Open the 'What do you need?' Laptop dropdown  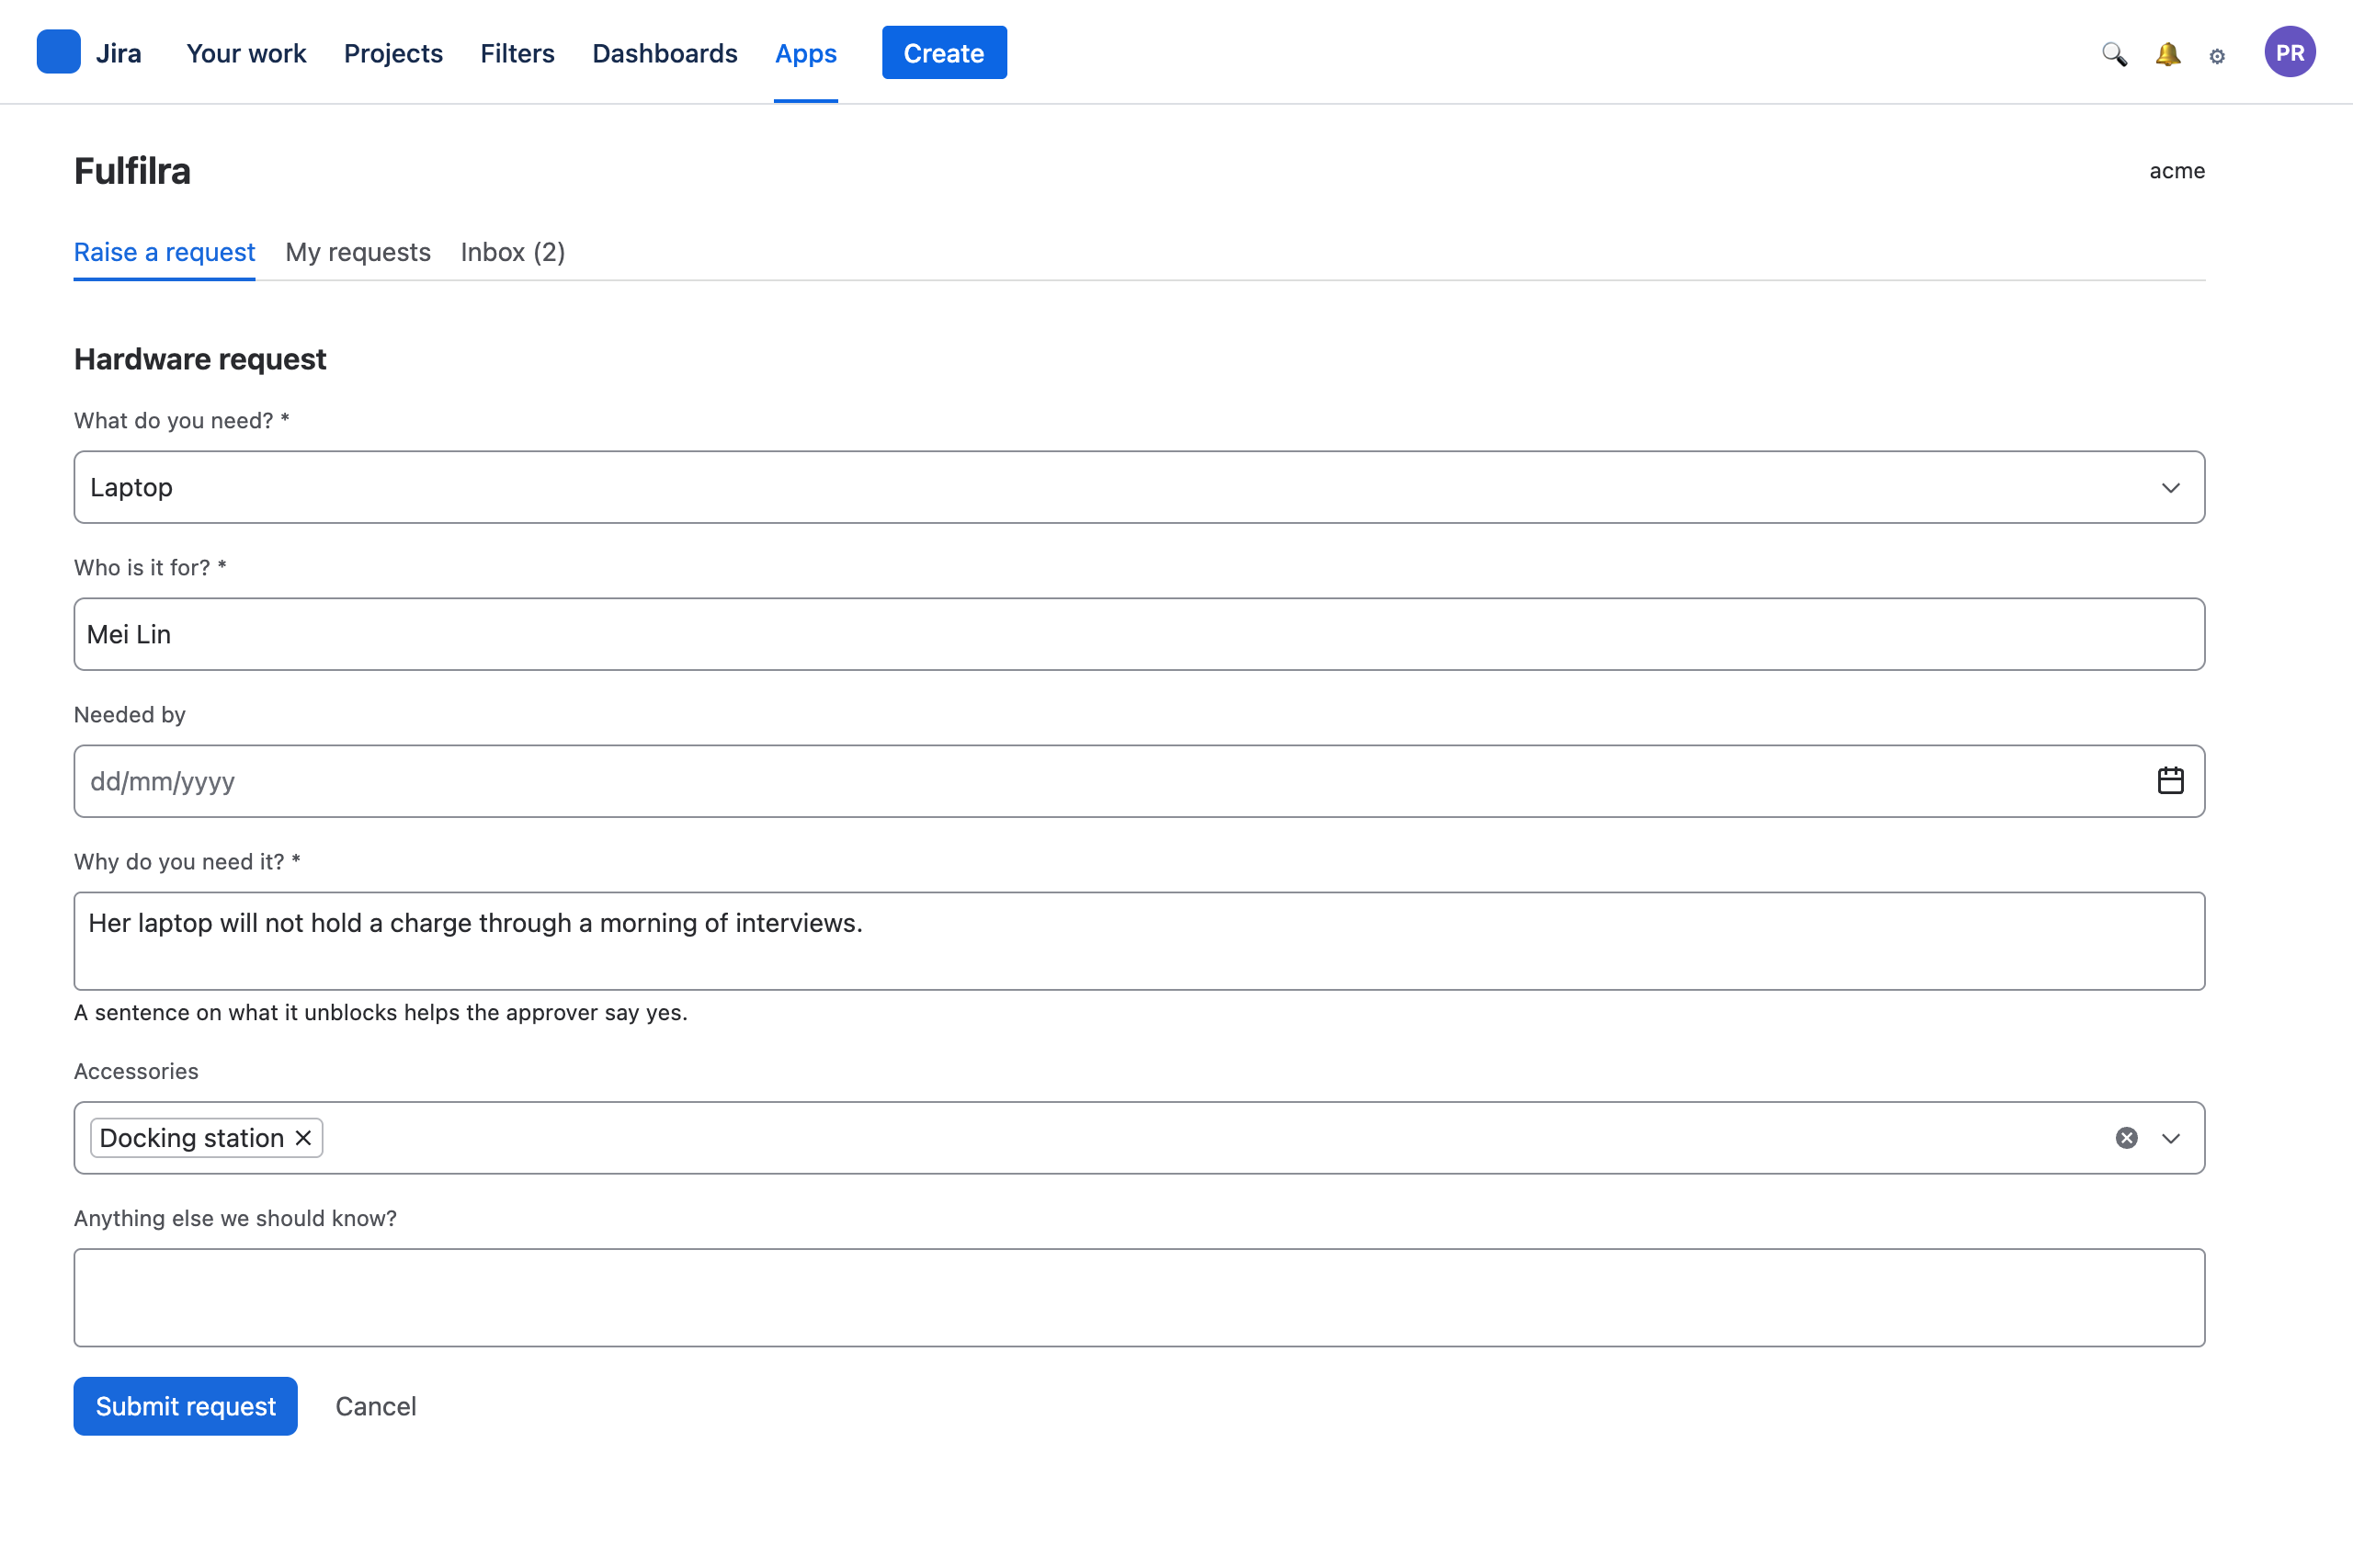[x=1139, y=487]
